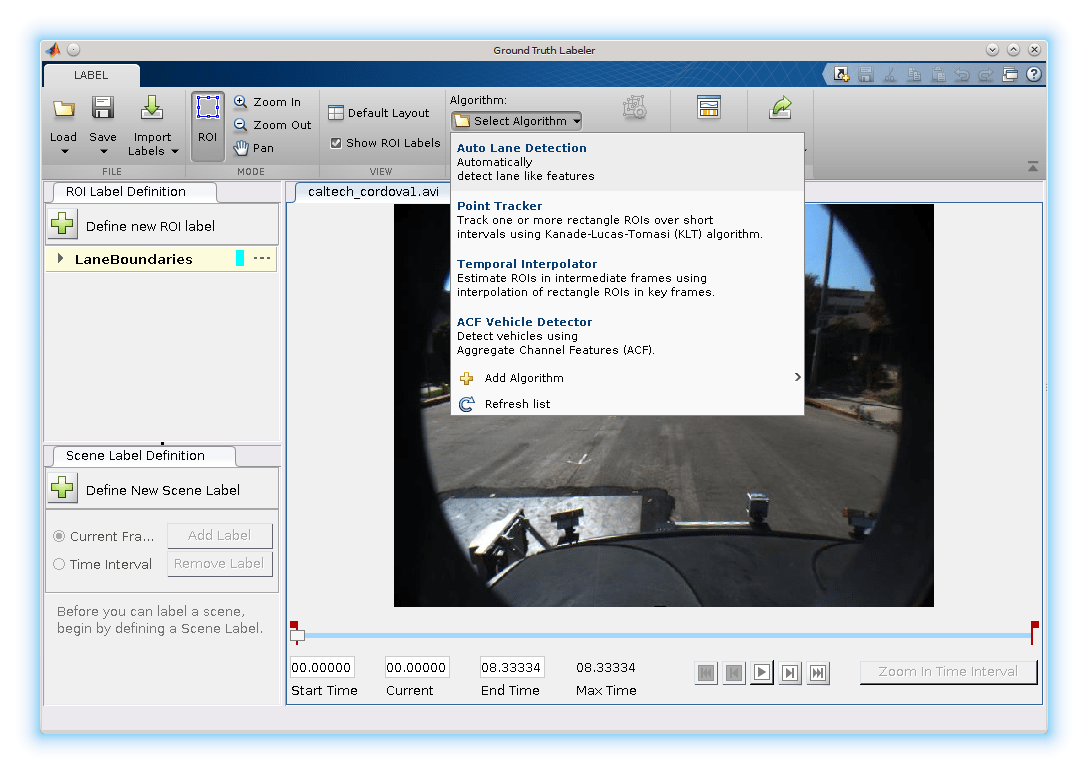1088x774 pixels.
Task: Click the Zoom In magnifier tool
Action: (x=241, y=102)
